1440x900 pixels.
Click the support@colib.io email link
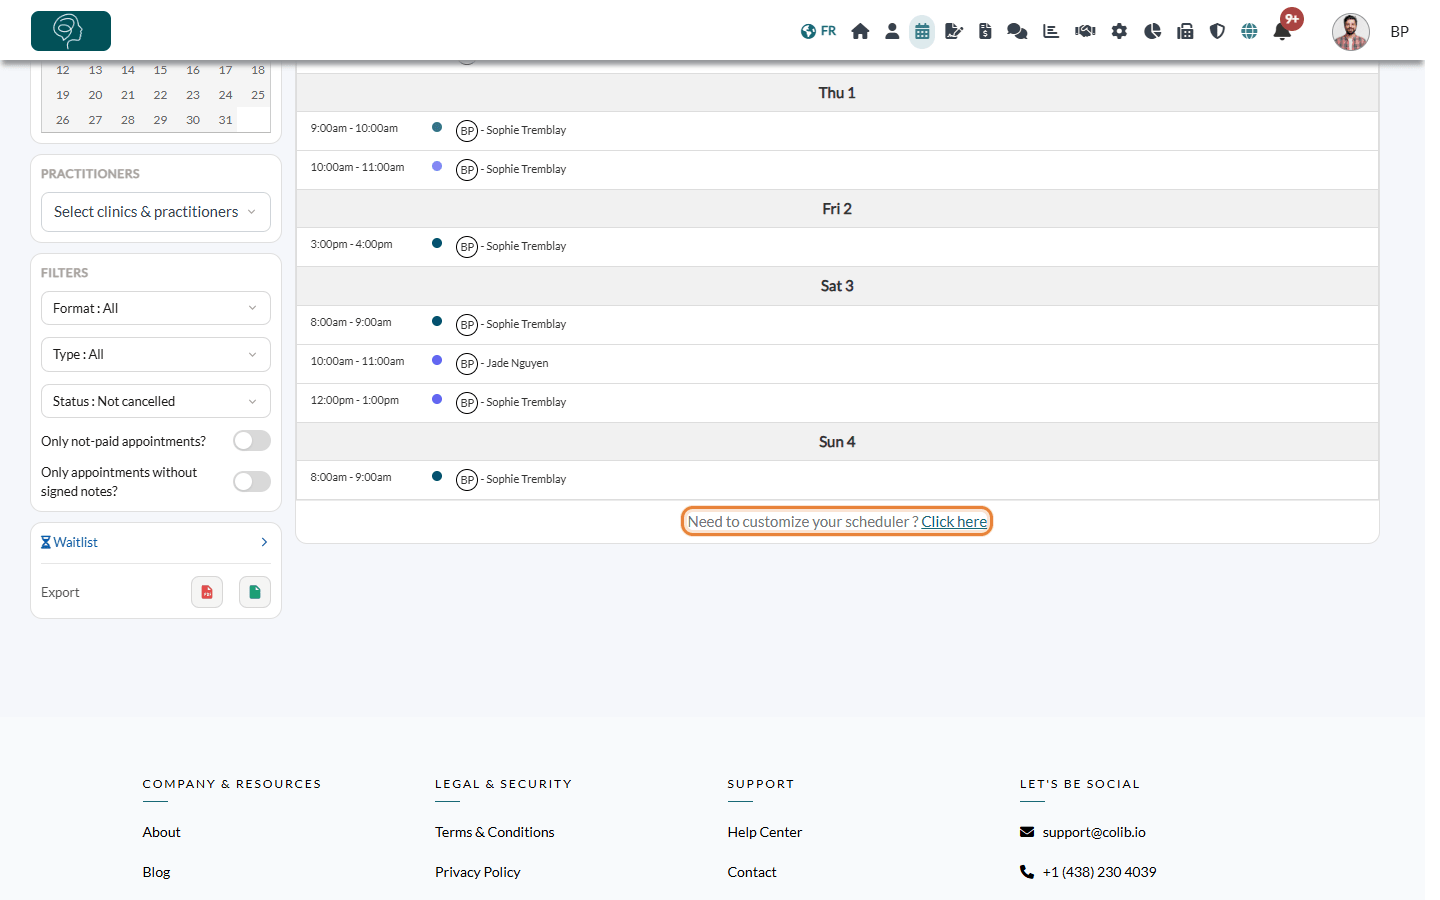[1094, 832]
